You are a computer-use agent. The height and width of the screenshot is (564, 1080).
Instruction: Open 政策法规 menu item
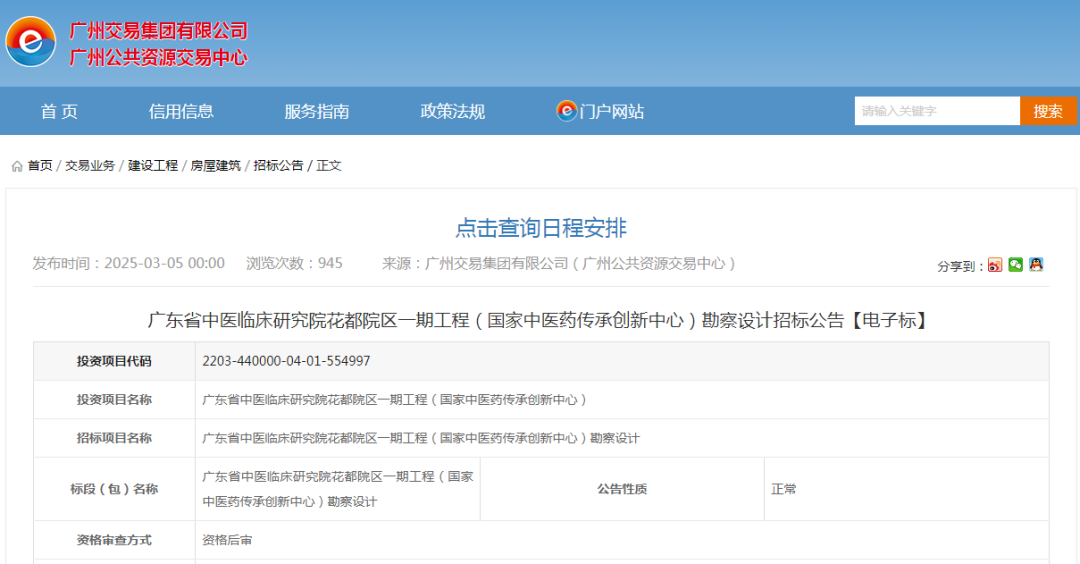pos(453,112)
